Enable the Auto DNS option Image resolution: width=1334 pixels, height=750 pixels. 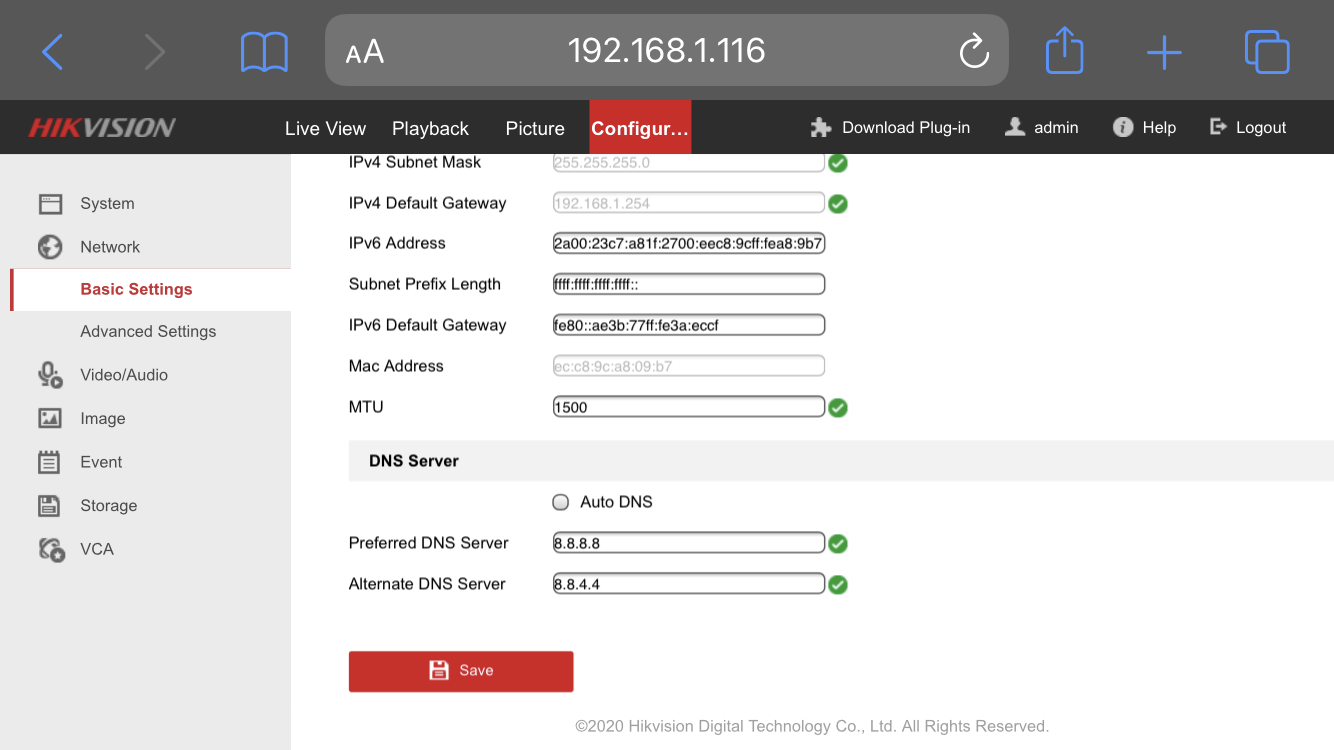click(x=561, y=502)
